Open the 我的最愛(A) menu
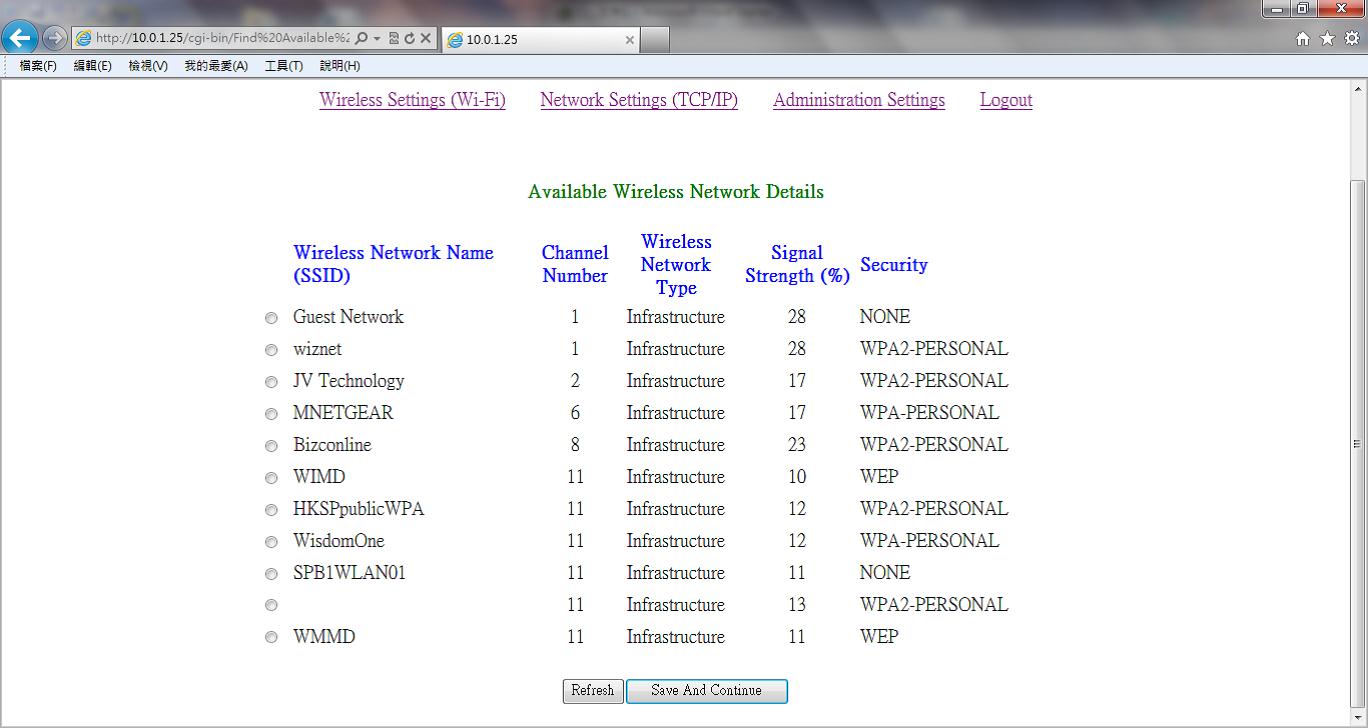This screenshot has width=1368, height=728. 216,66
